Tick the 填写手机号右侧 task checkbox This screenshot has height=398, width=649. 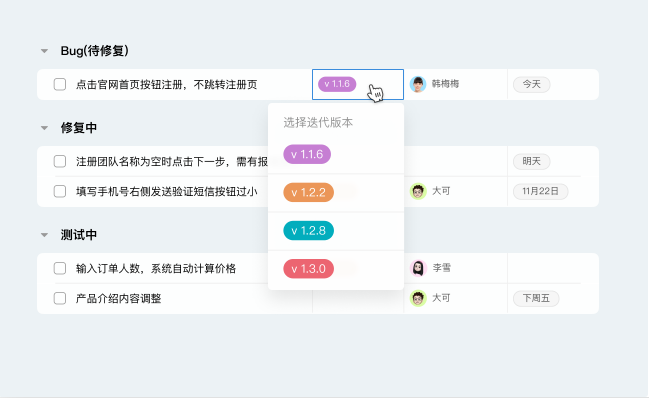point(60,192)
